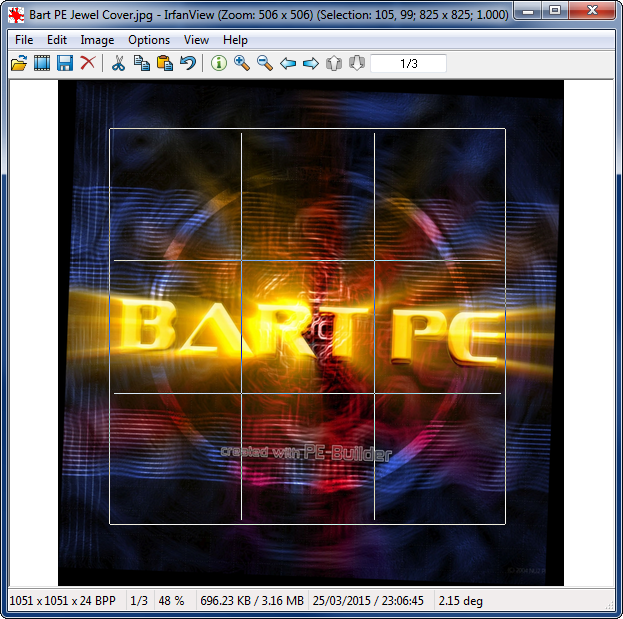Viewport: 623px width, 619px height.
Task: Open the File menu
Action: tap(24, 40)
